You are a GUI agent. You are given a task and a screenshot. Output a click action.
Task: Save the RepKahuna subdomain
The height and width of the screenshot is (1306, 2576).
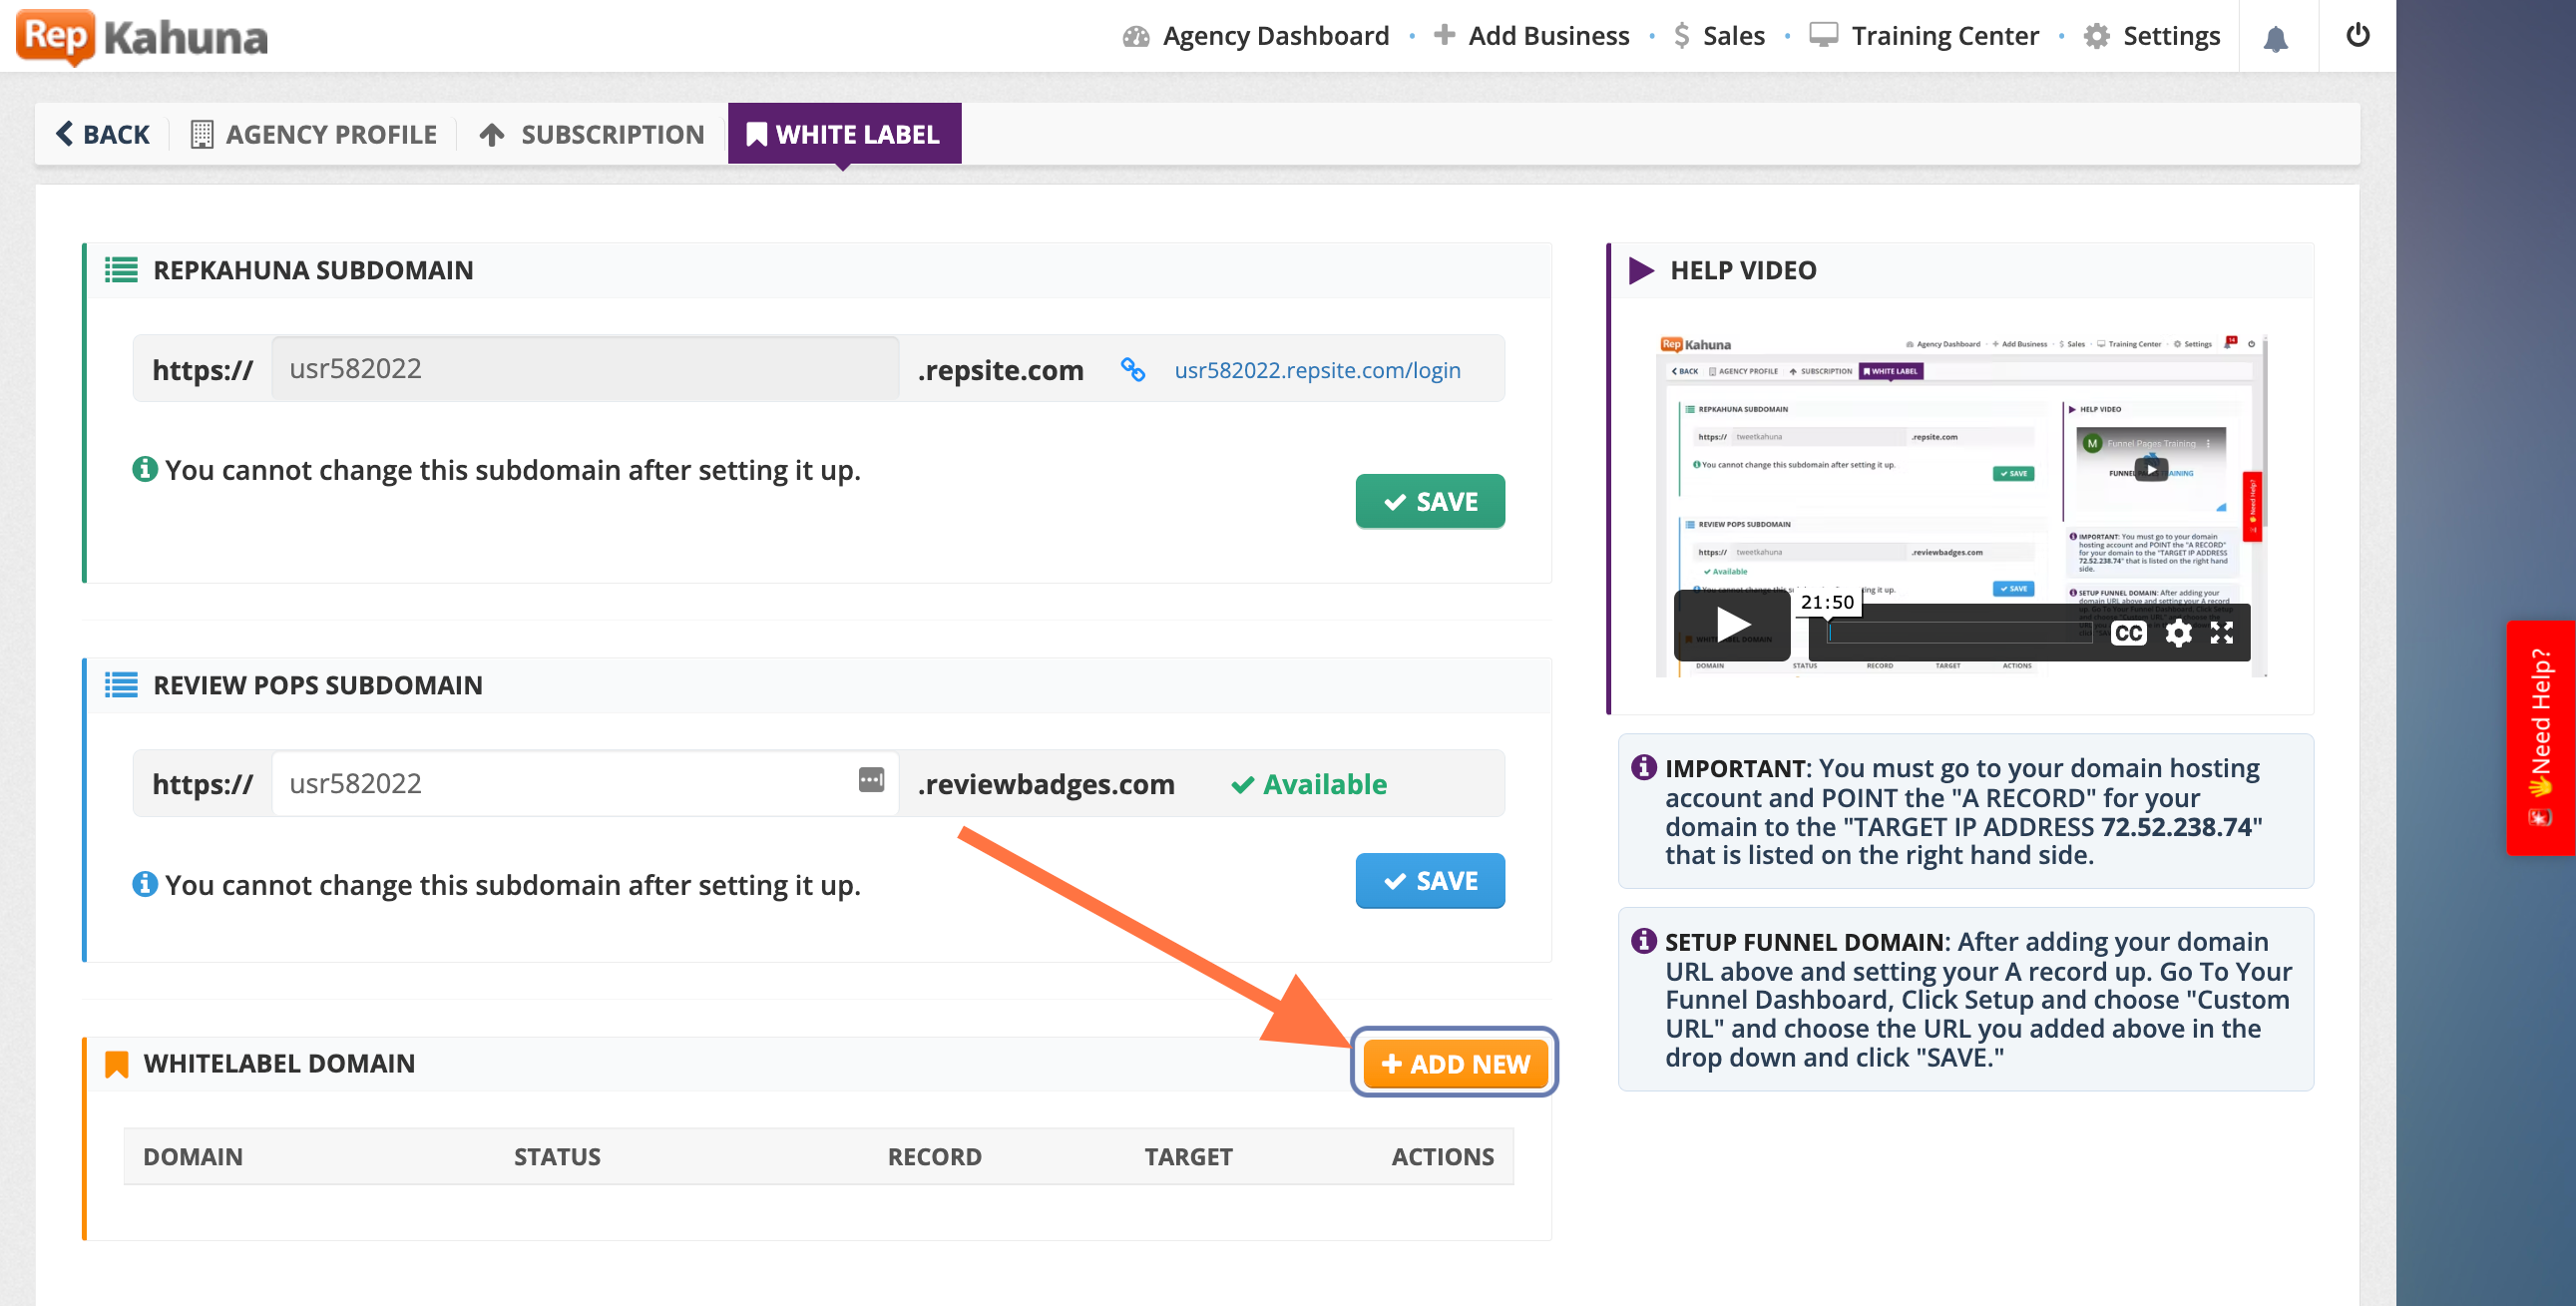coord(1429,502)
